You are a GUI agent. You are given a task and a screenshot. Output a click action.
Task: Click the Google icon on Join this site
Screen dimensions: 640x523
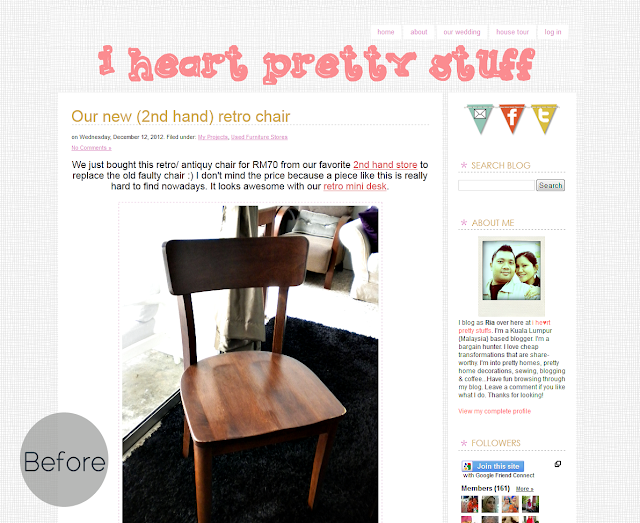point(467,466)
